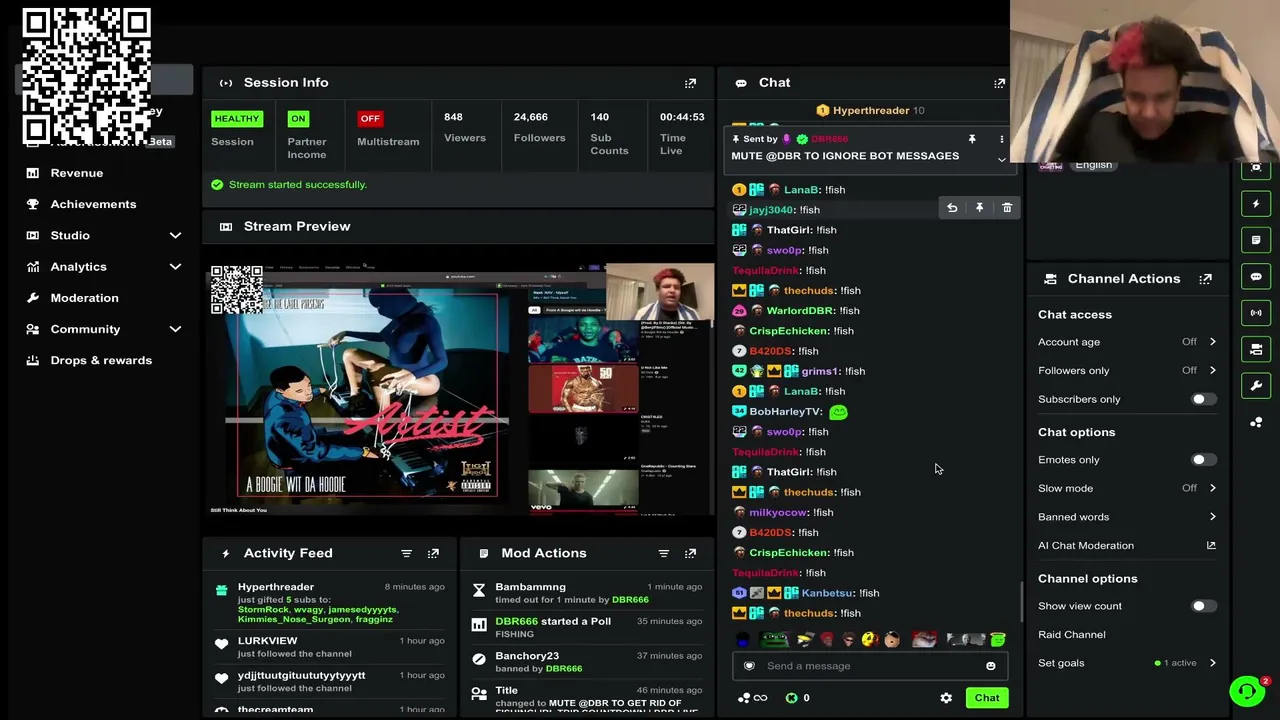Open the Mod Actions filter

[x=663, y=553]
